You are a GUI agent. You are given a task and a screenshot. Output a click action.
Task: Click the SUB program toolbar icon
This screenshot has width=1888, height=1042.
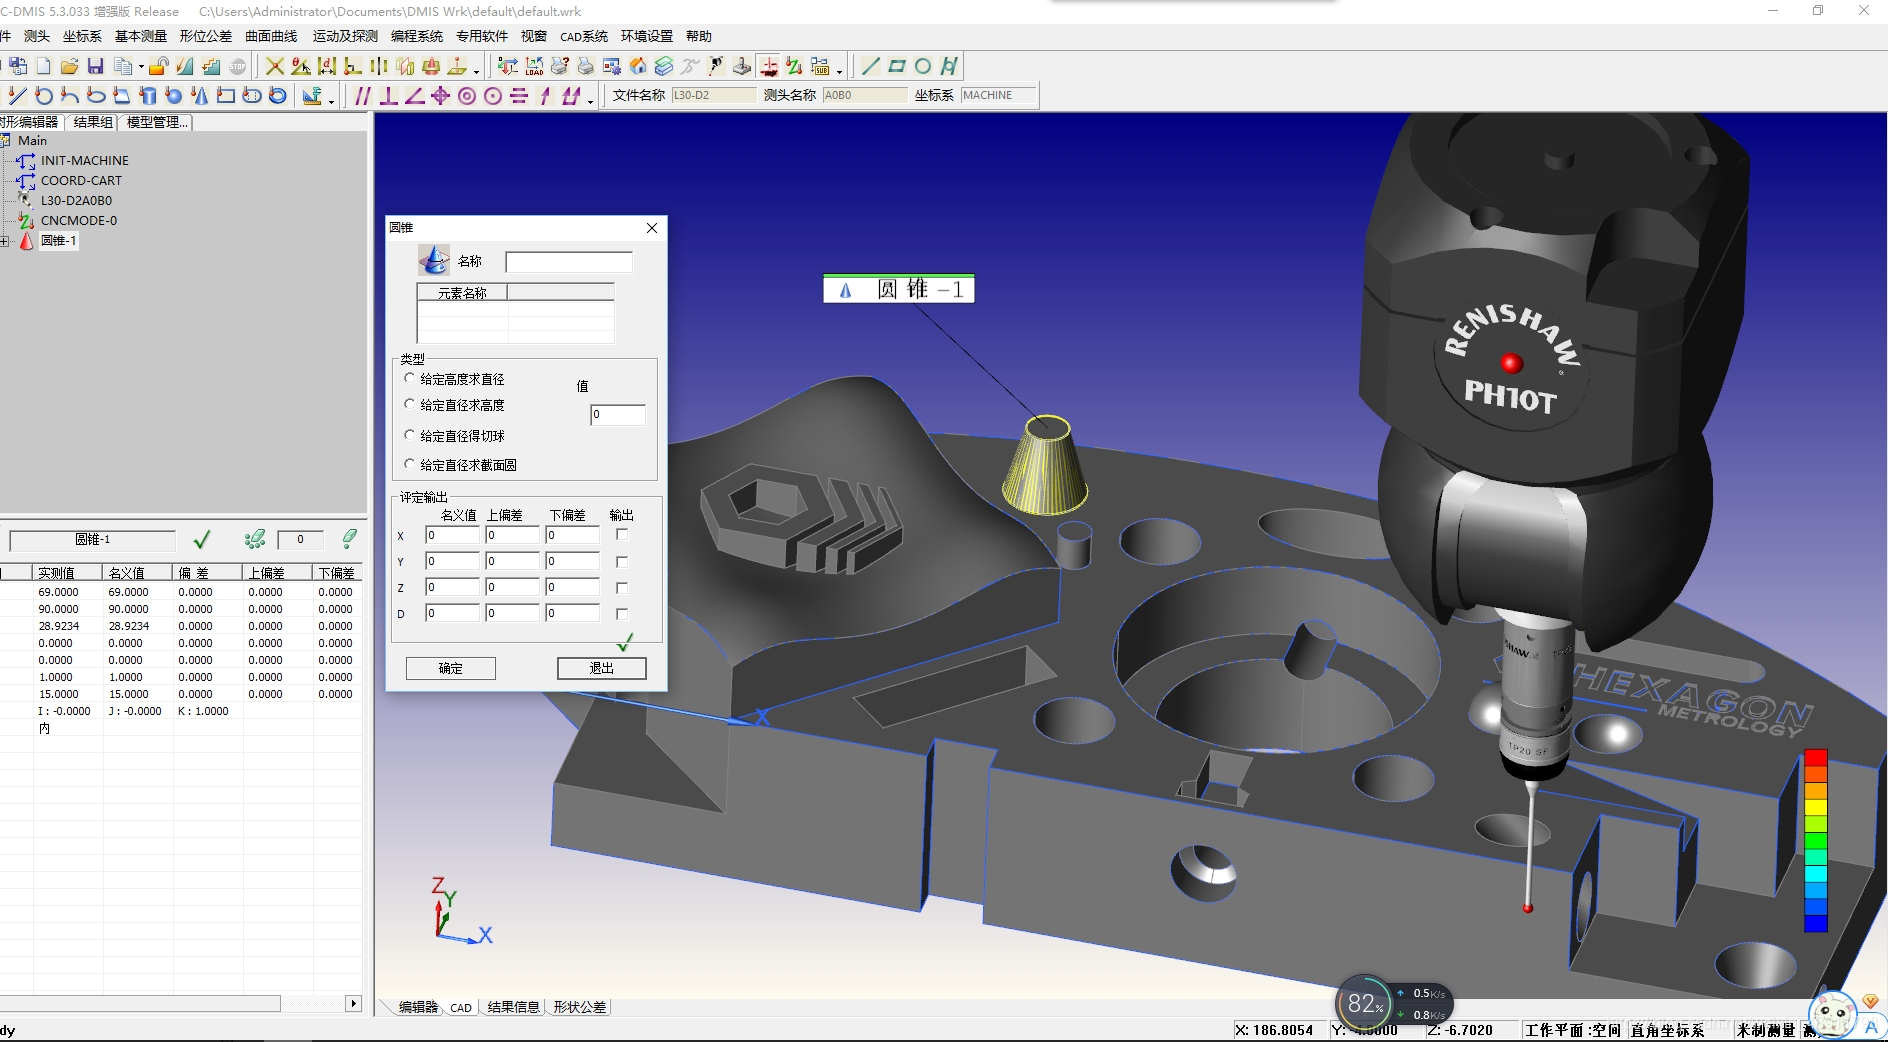(820, 66)
